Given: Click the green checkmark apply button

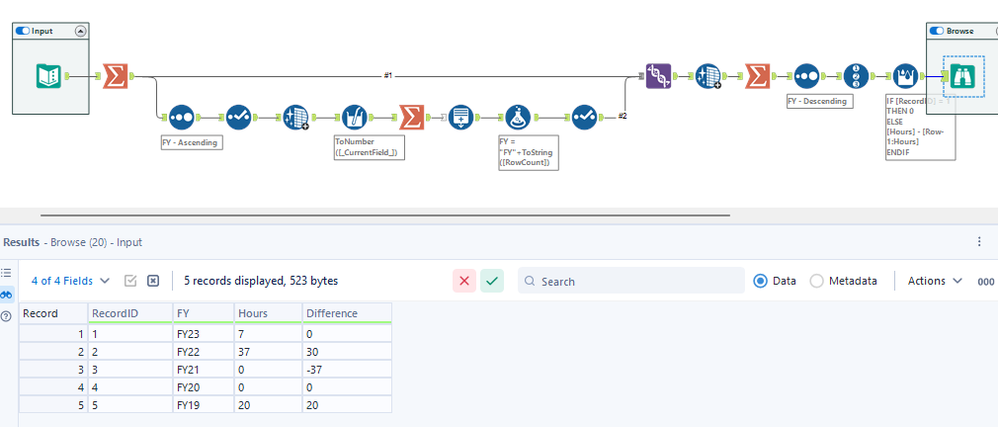Looking at the screenshot, I should 492,281.
